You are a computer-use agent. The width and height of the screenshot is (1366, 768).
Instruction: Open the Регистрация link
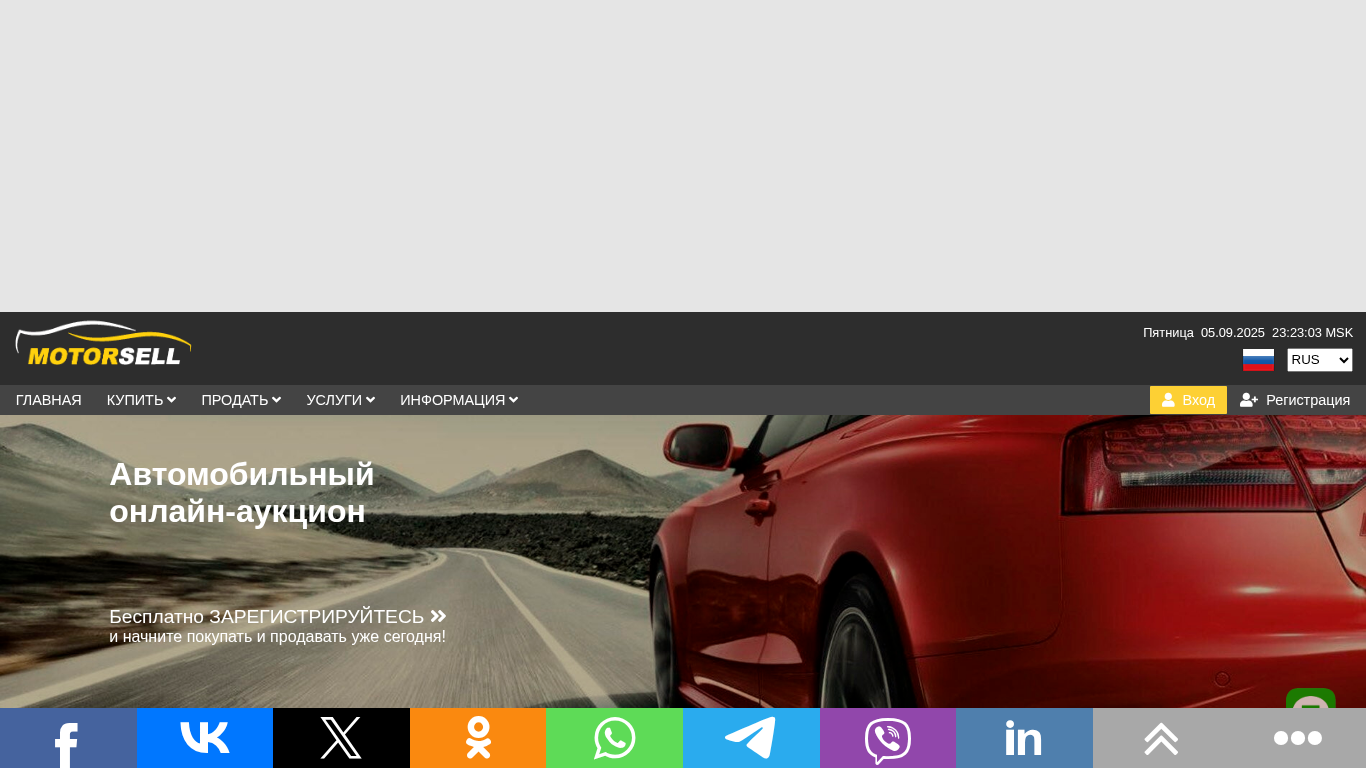[1295, 400]
